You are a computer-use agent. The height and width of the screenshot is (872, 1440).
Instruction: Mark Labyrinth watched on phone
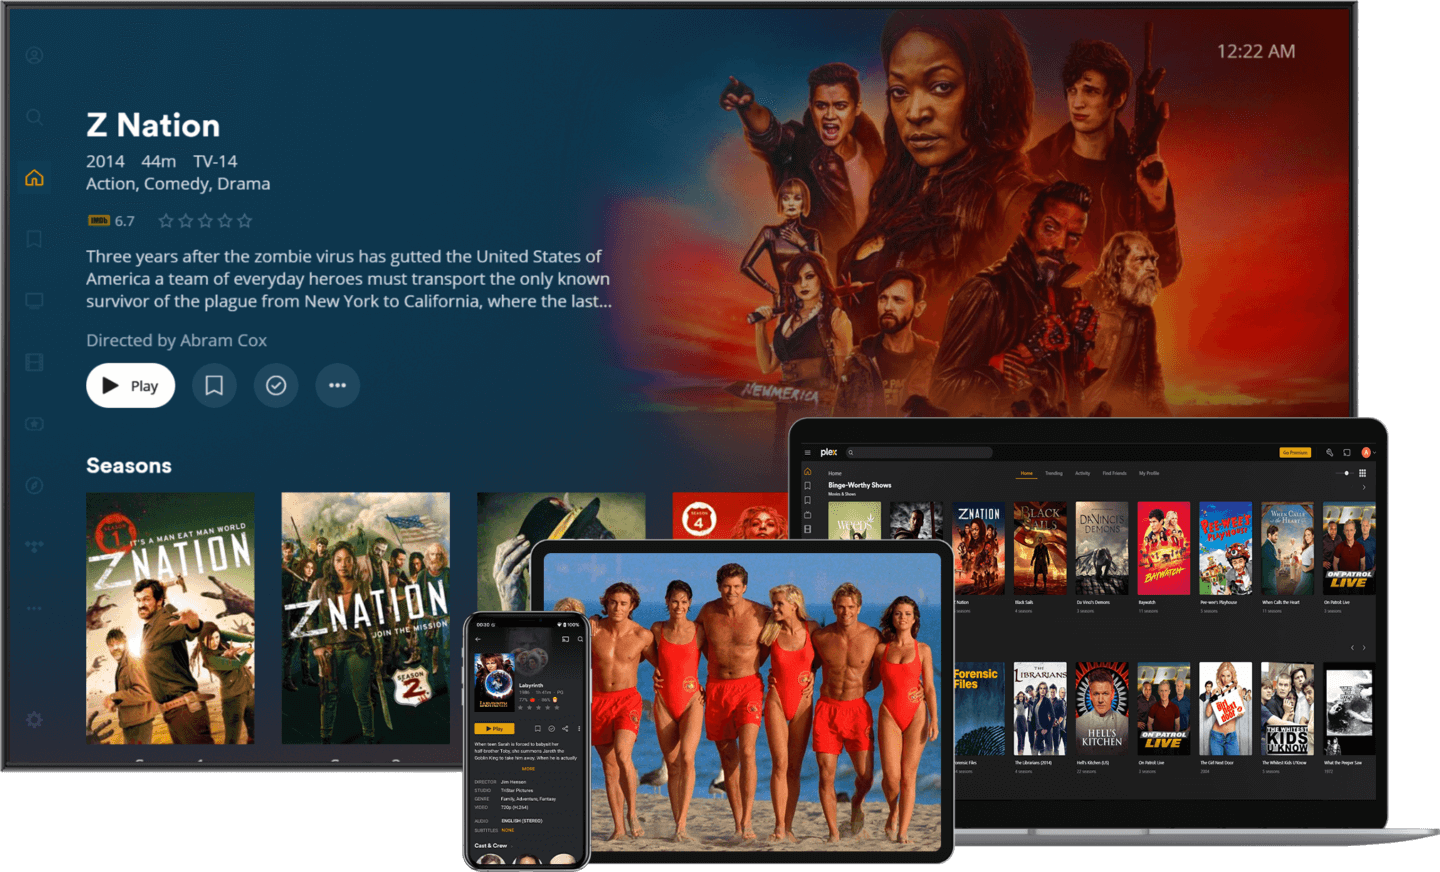click(x=551, y=729)
